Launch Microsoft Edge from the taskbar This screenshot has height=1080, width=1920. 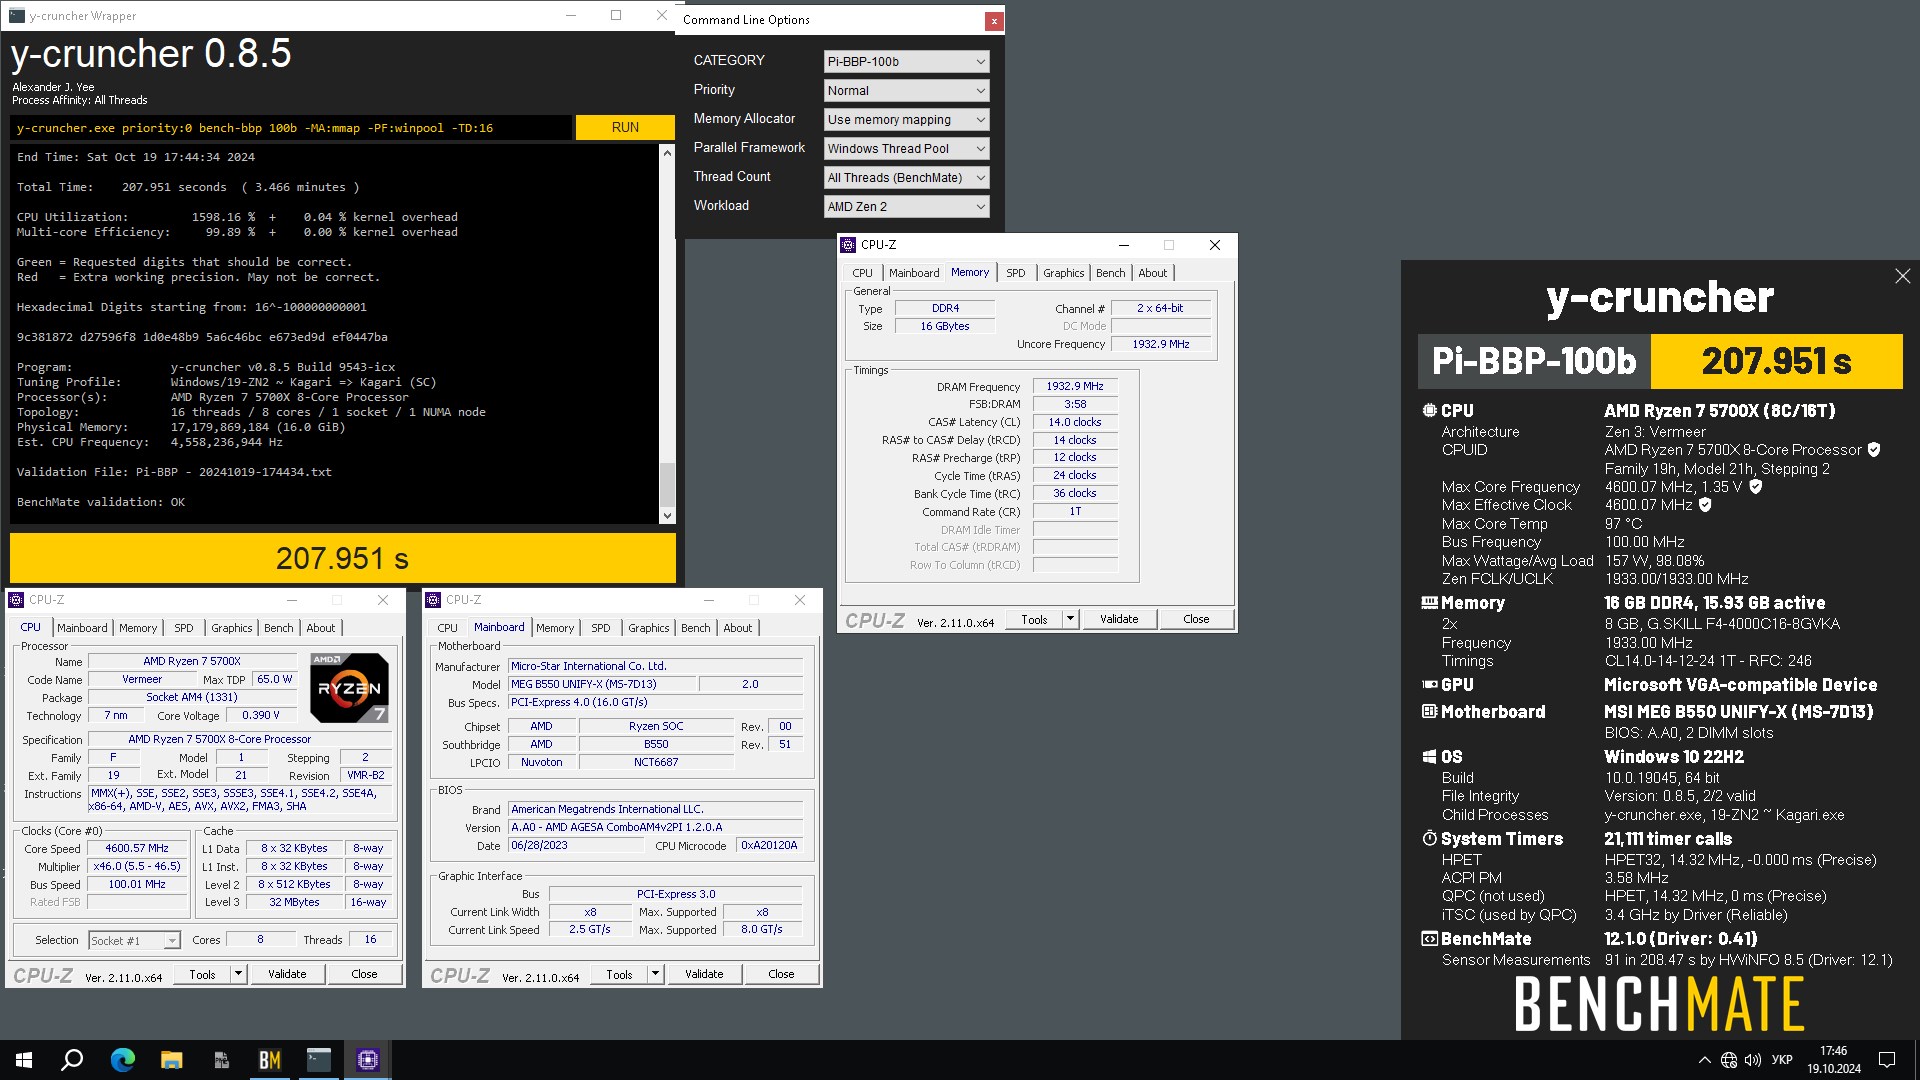tap(122, 1060)
